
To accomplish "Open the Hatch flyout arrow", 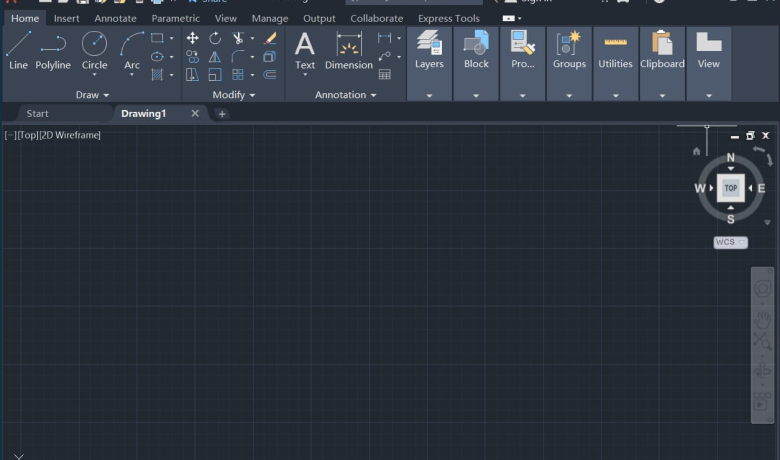I will click(x=172, y=75).
